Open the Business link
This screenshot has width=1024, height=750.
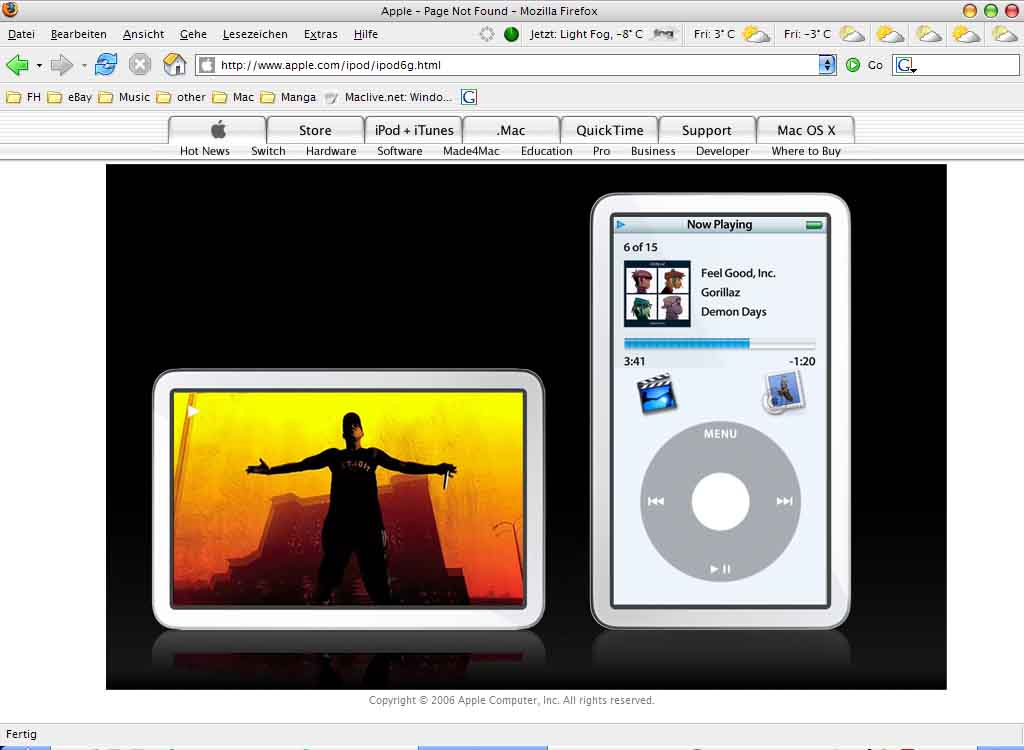(x=653, y=151)
